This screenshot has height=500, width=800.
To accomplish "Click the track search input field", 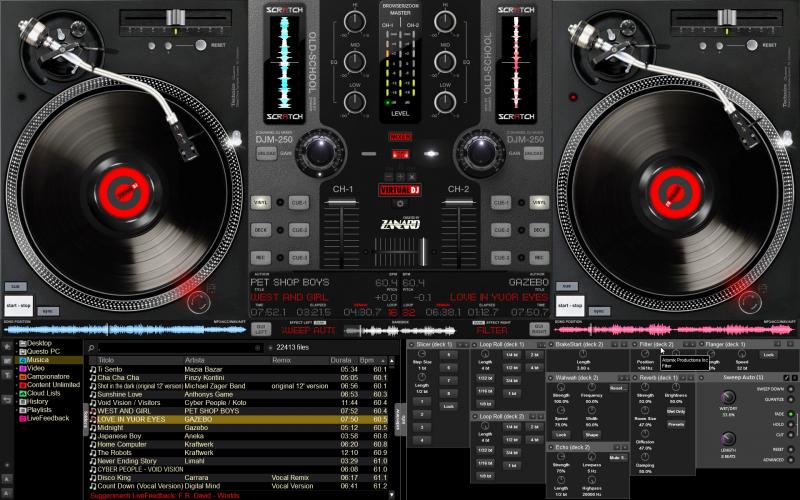I will 180,348.
